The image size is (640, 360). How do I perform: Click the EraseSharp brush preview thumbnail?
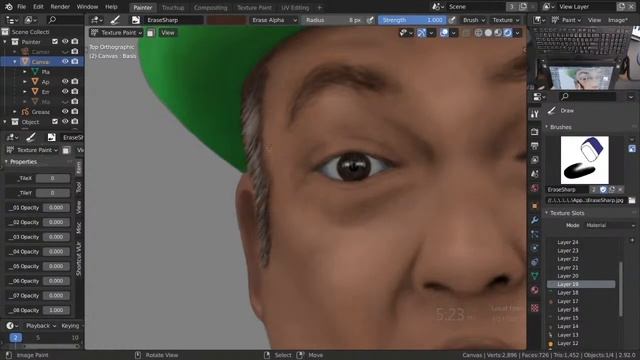point(584,160)
